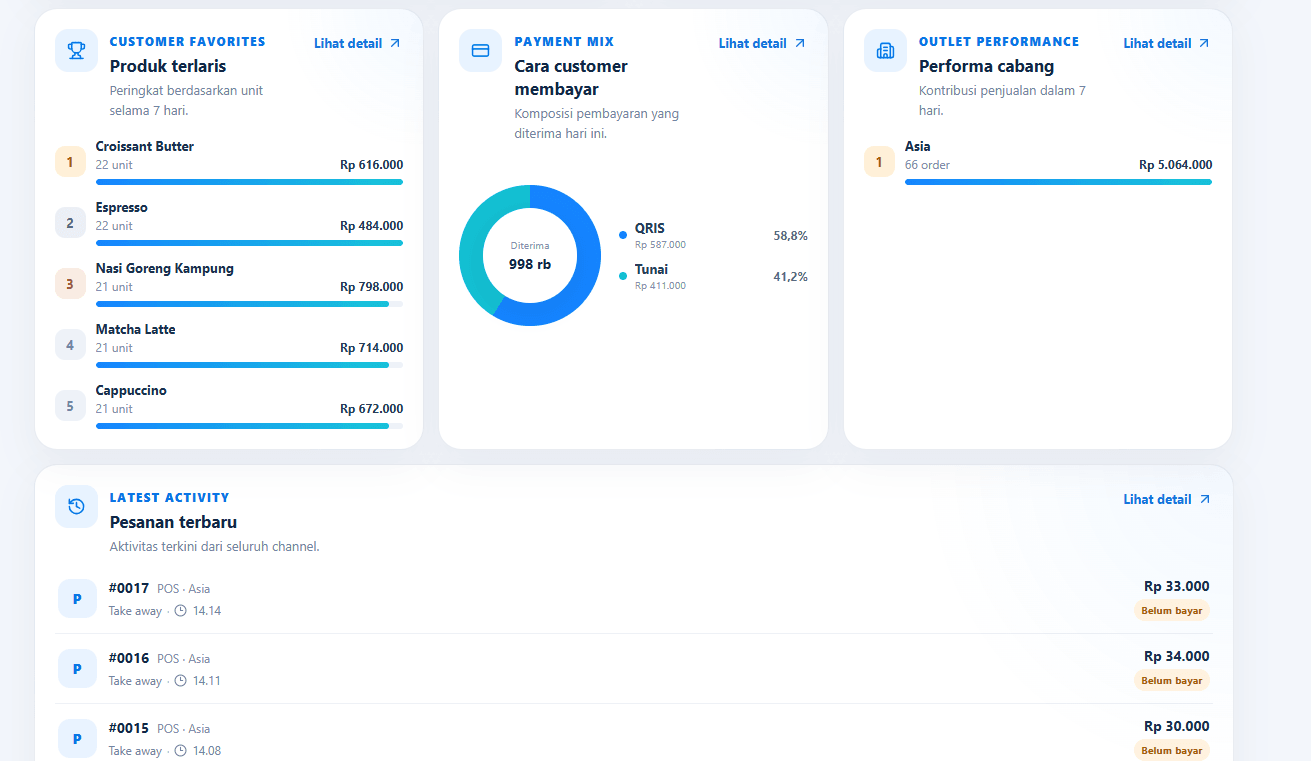Select order number #0017
1311x761 pixels.
pyautogui.click(x=129, y=588)
